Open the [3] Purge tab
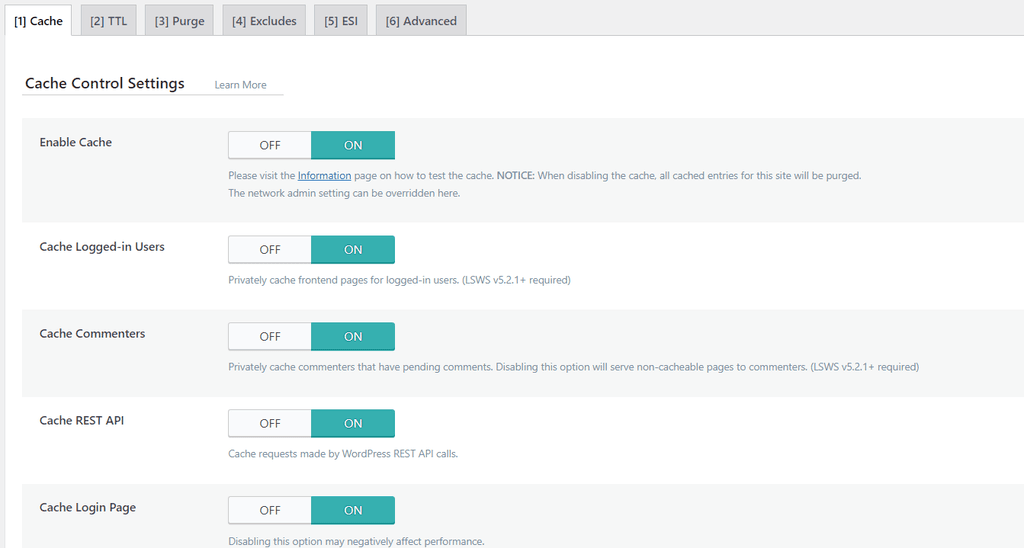 [179, 21]
